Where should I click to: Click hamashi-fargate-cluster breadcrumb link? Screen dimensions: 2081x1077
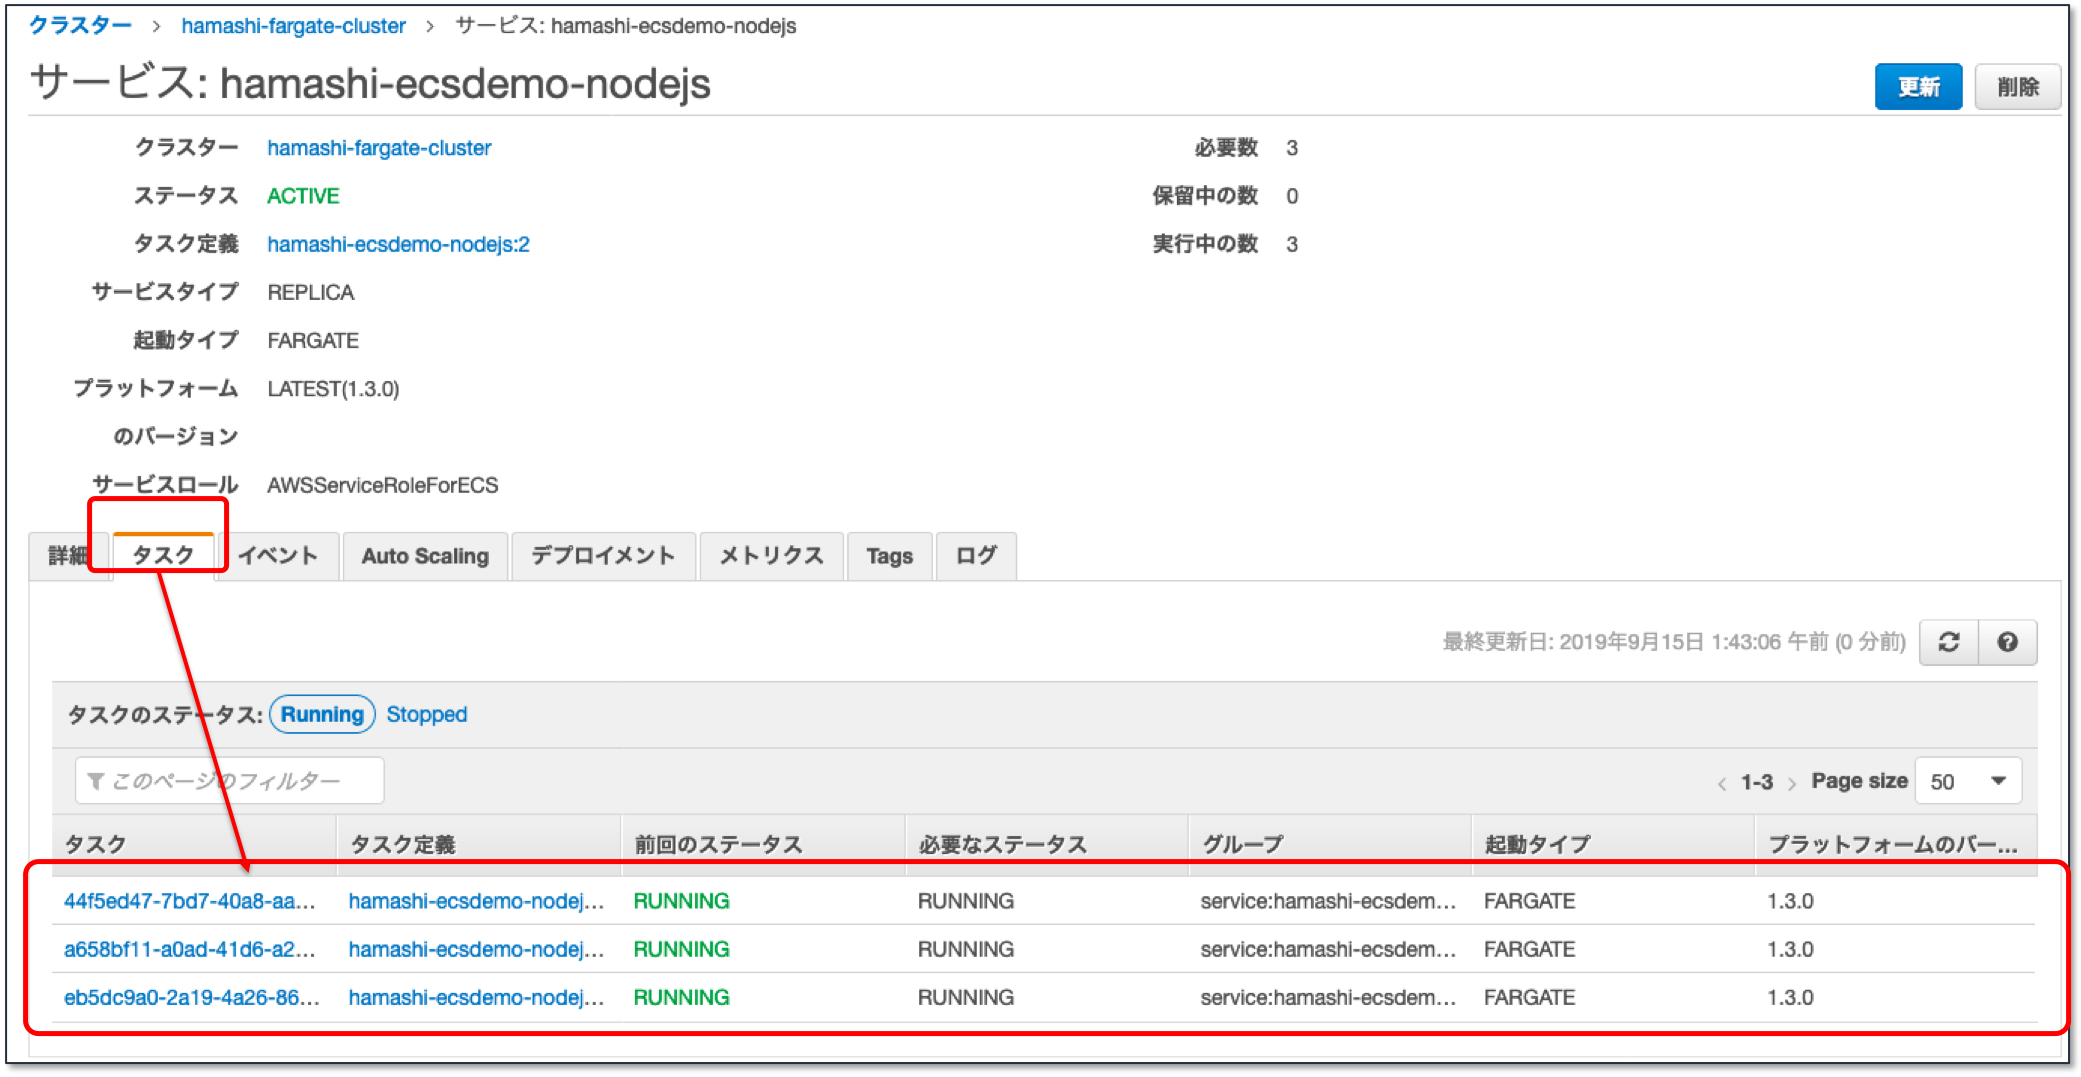[x=293, y=26]
